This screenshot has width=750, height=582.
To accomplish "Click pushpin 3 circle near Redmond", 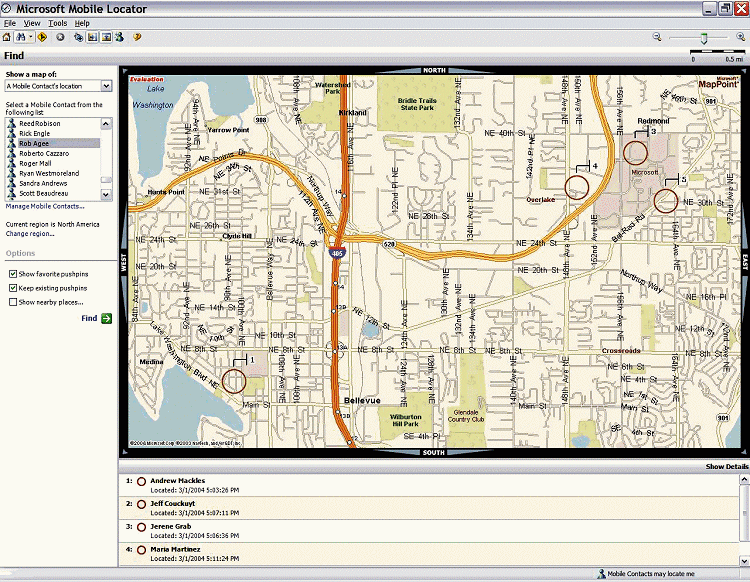I will [x=635, y=153].
